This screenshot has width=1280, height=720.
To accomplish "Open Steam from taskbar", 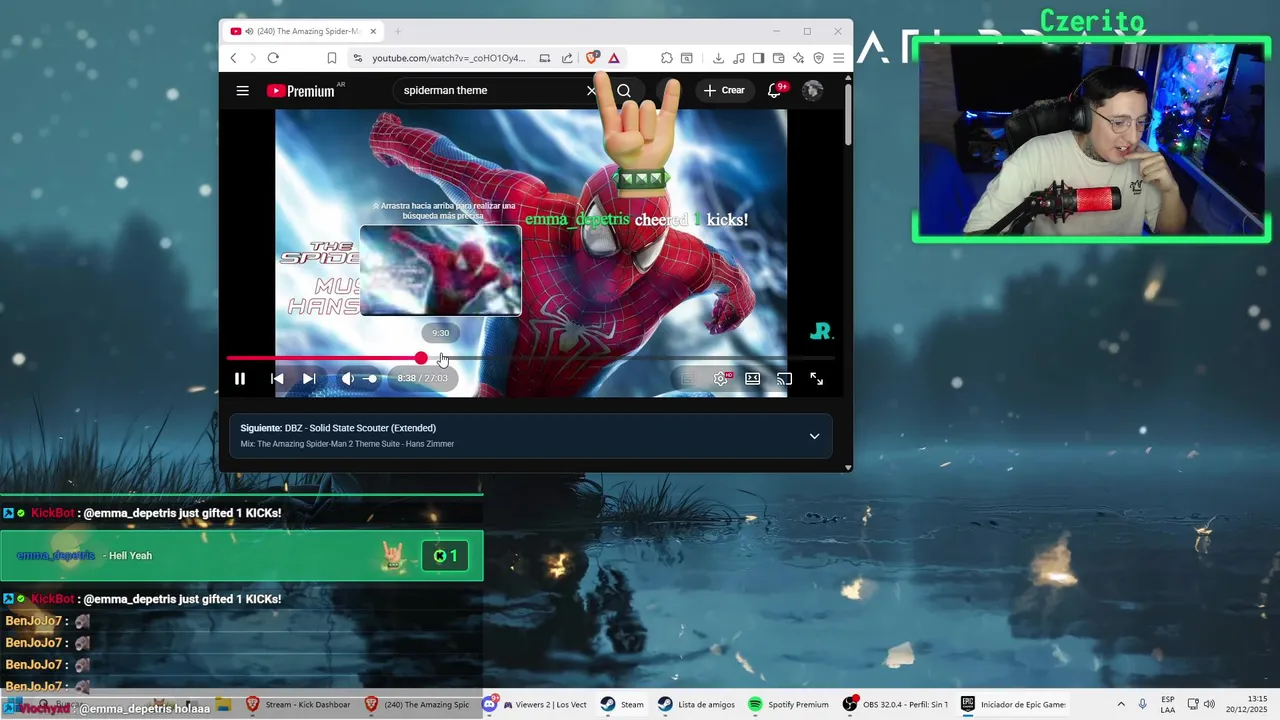I will (622, 704).
